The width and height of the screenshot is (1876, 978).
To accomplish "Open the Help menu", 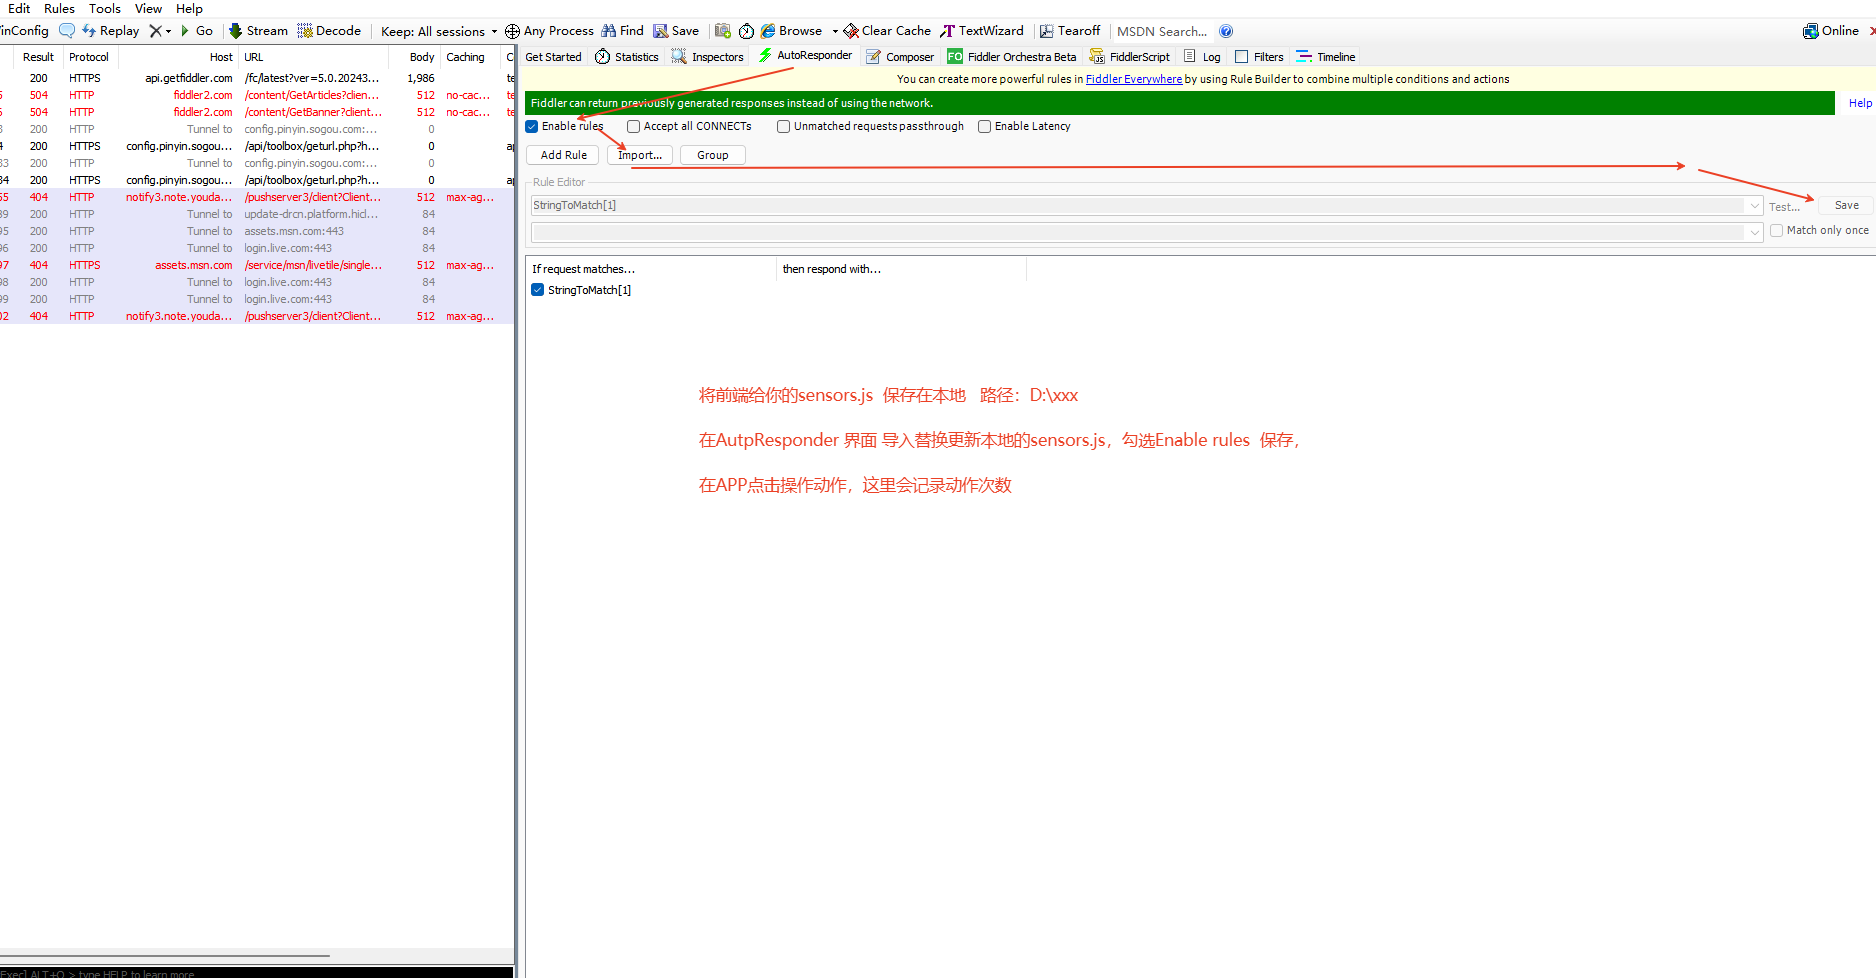I will [x=189, y=9].
